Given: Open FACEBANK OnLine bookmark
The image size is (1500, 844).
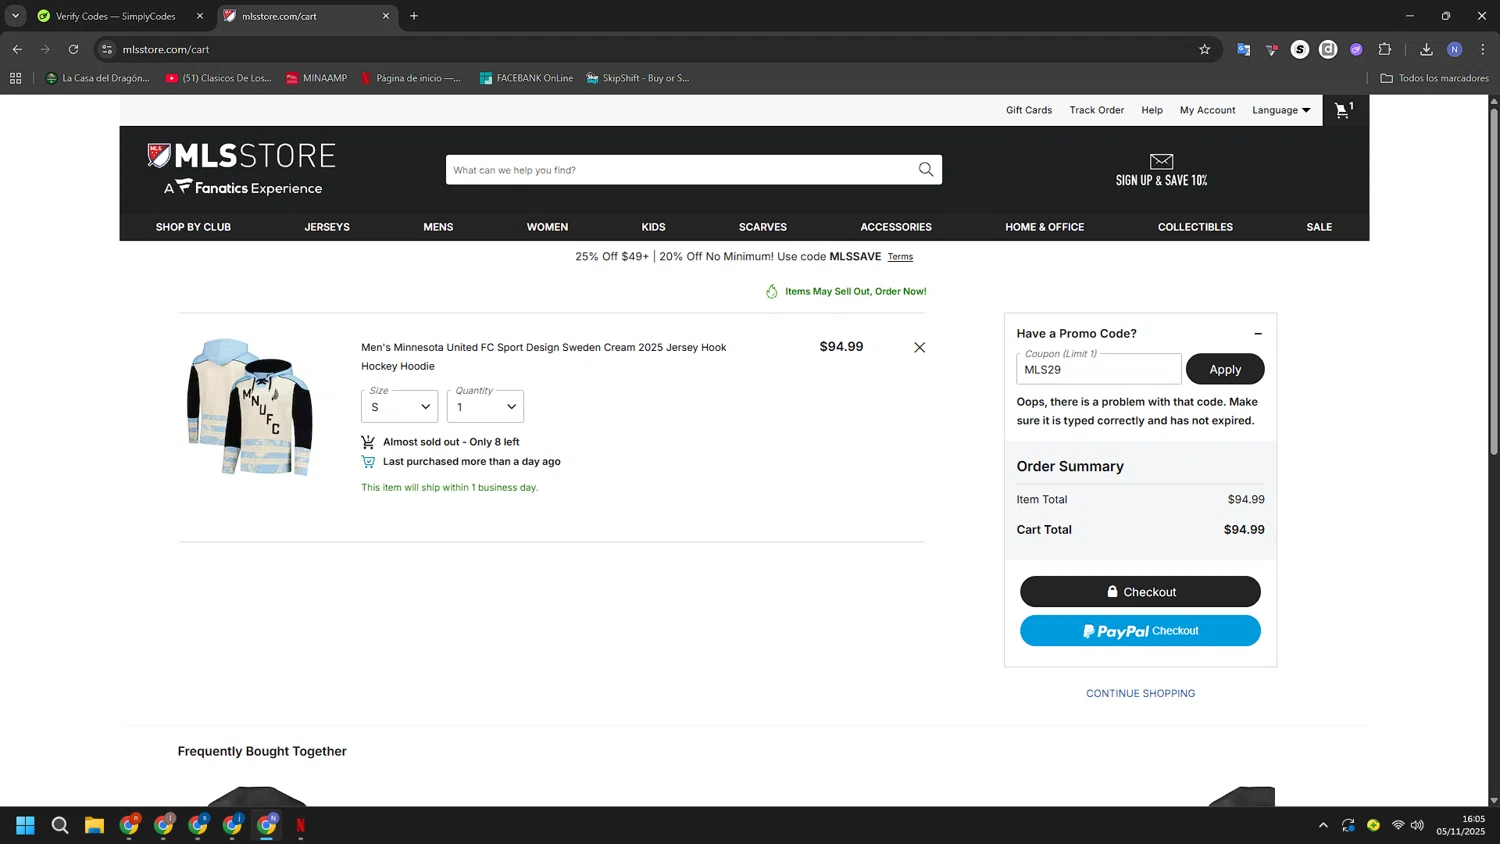Looking at the screenshot, I should click(526, 78).
